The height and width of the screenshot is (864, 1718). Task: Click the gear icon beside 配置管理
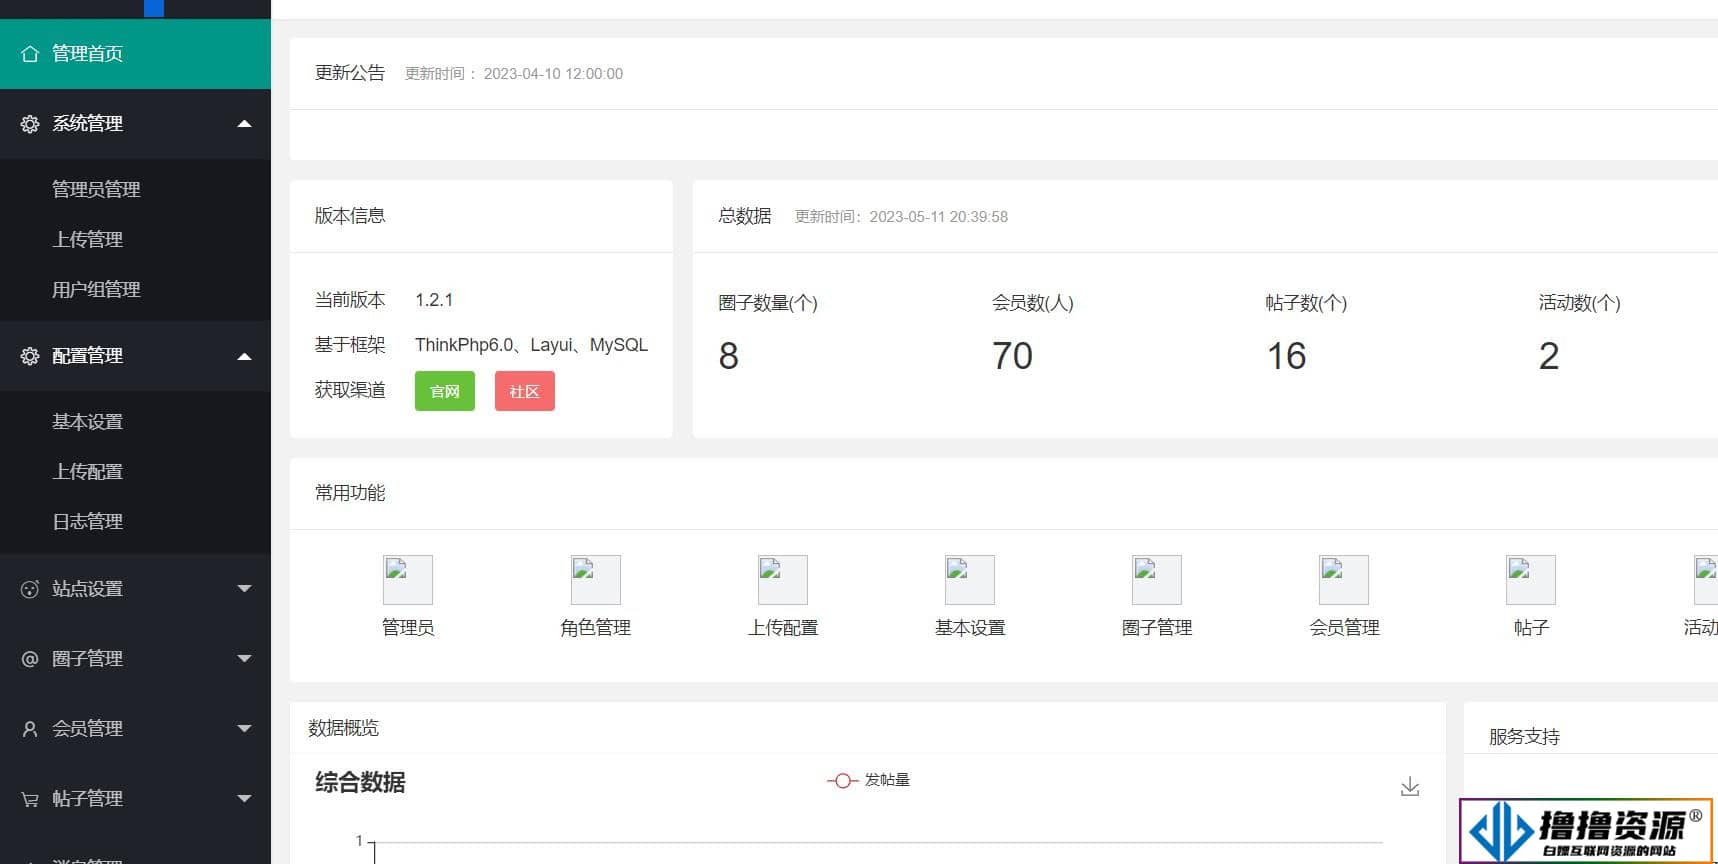(x=30, y=356)
